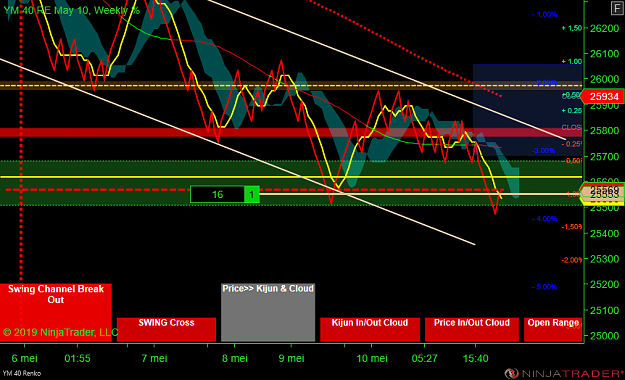Image resolution: width=625 pixels, height=380 pixels.
Task: Click the Open Range signal box
Action: coord(553,329)
